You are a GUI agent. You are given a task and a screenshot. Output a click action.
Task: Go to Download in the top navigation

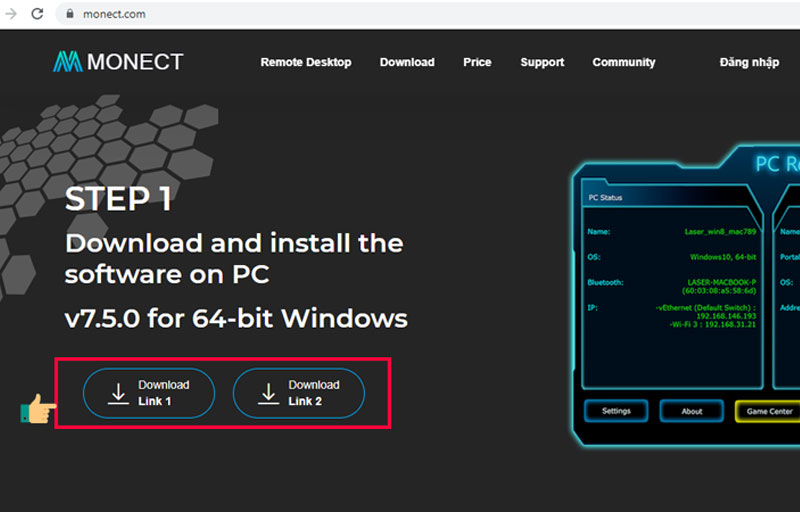click(407, 62)
